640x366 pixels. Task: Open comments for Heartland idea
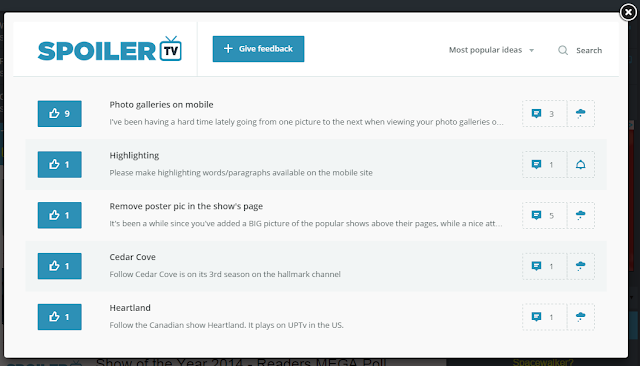544,317
